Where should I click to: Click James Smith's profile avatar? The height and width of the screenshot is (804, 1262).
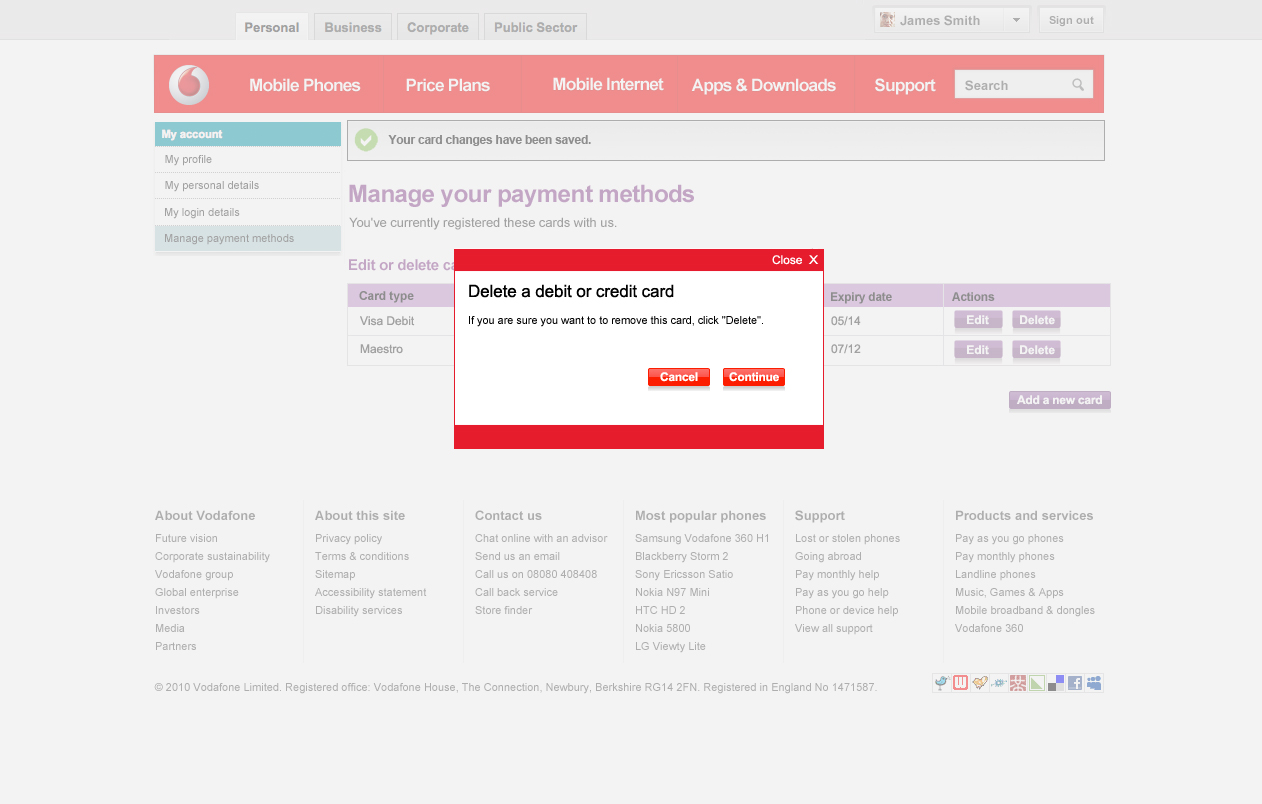[x=886, y=20]
